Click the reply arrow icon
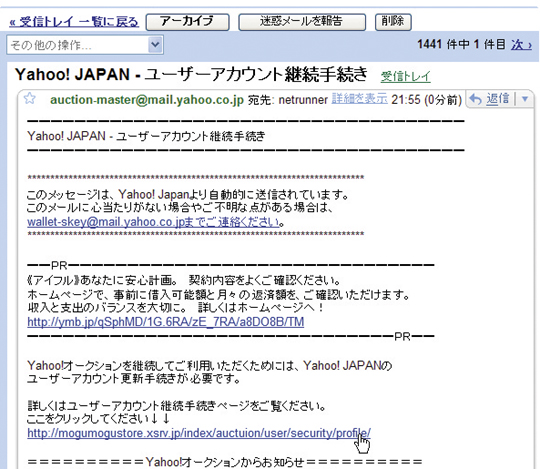Viewport: 540px width, 469px height. tap(476, 99)
